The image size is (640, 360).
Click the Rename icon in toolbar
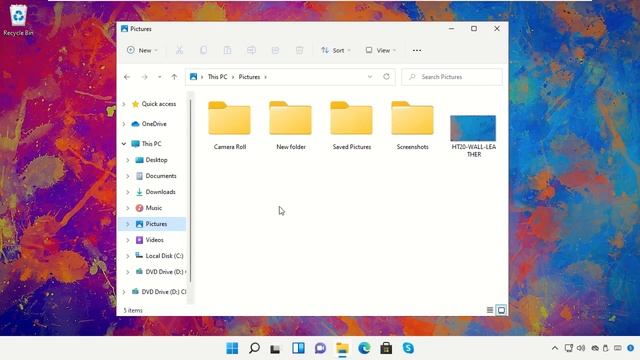coord(251,50)
